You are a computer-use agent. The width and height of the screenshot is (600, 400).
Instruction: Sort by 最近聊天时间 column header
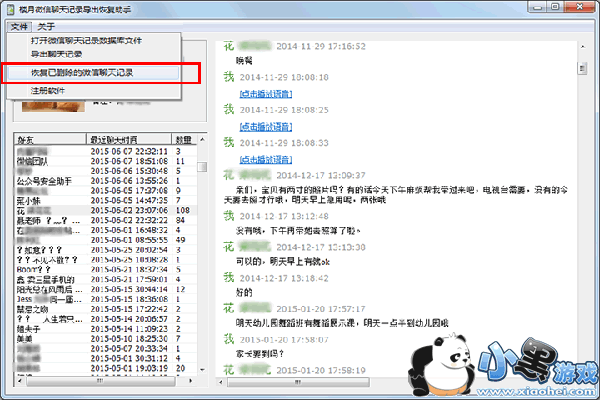129,140
